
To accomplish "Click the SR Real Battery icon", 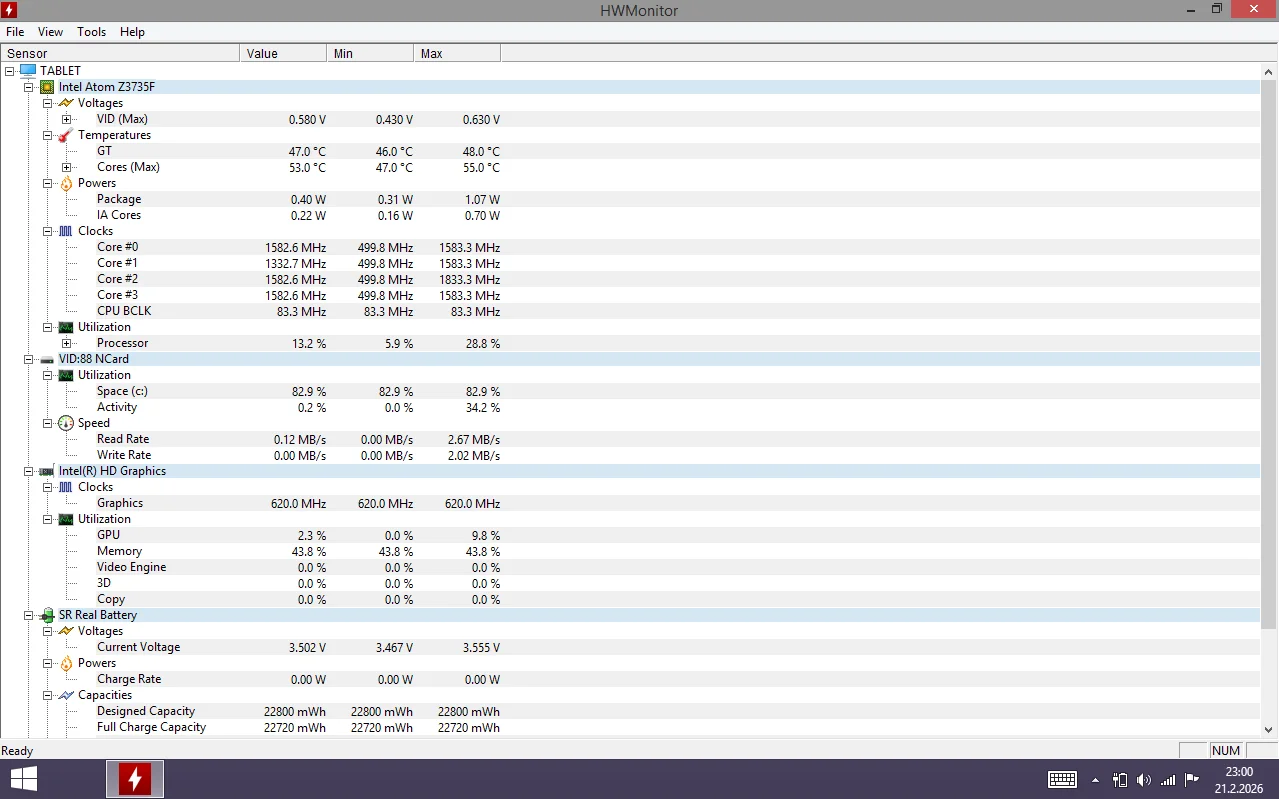I will pyautogui.click(x=47, y=615).
